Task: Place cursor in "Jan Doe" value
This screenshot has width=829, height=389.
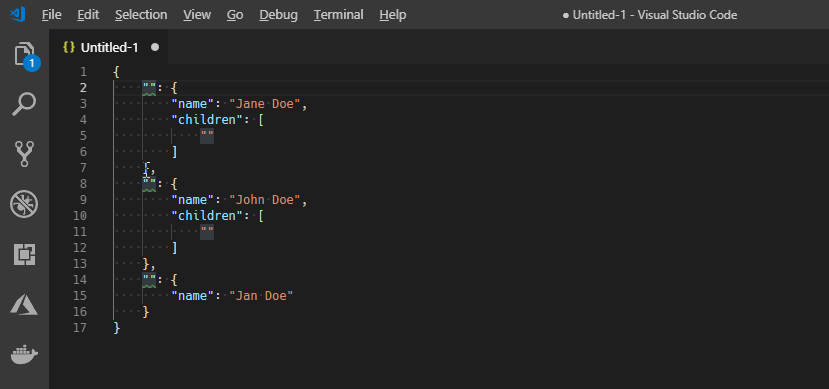Action: click(261, 296)
